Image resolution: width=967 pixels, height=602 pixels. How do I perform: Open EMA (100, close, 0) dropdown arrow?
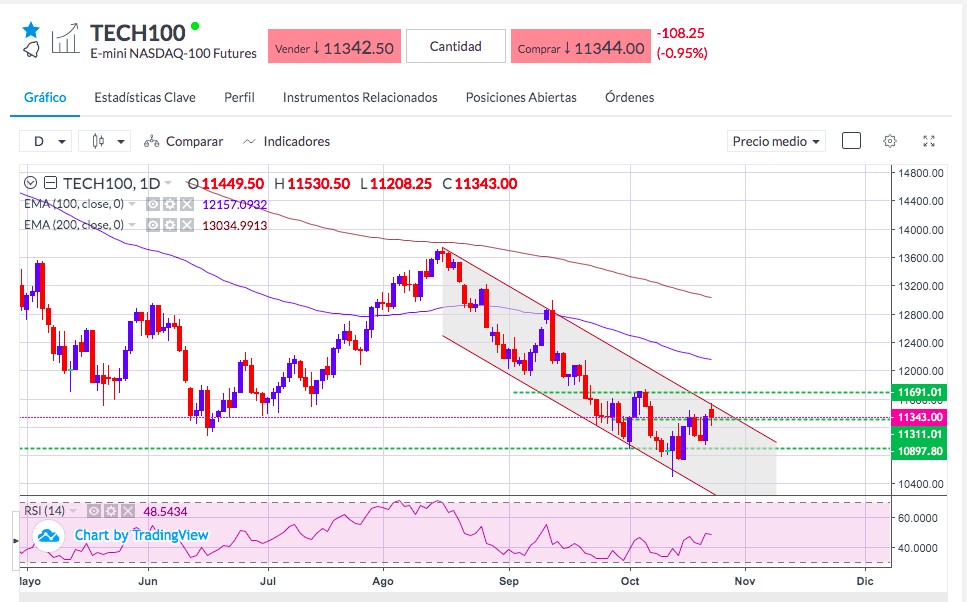(131, 204)
